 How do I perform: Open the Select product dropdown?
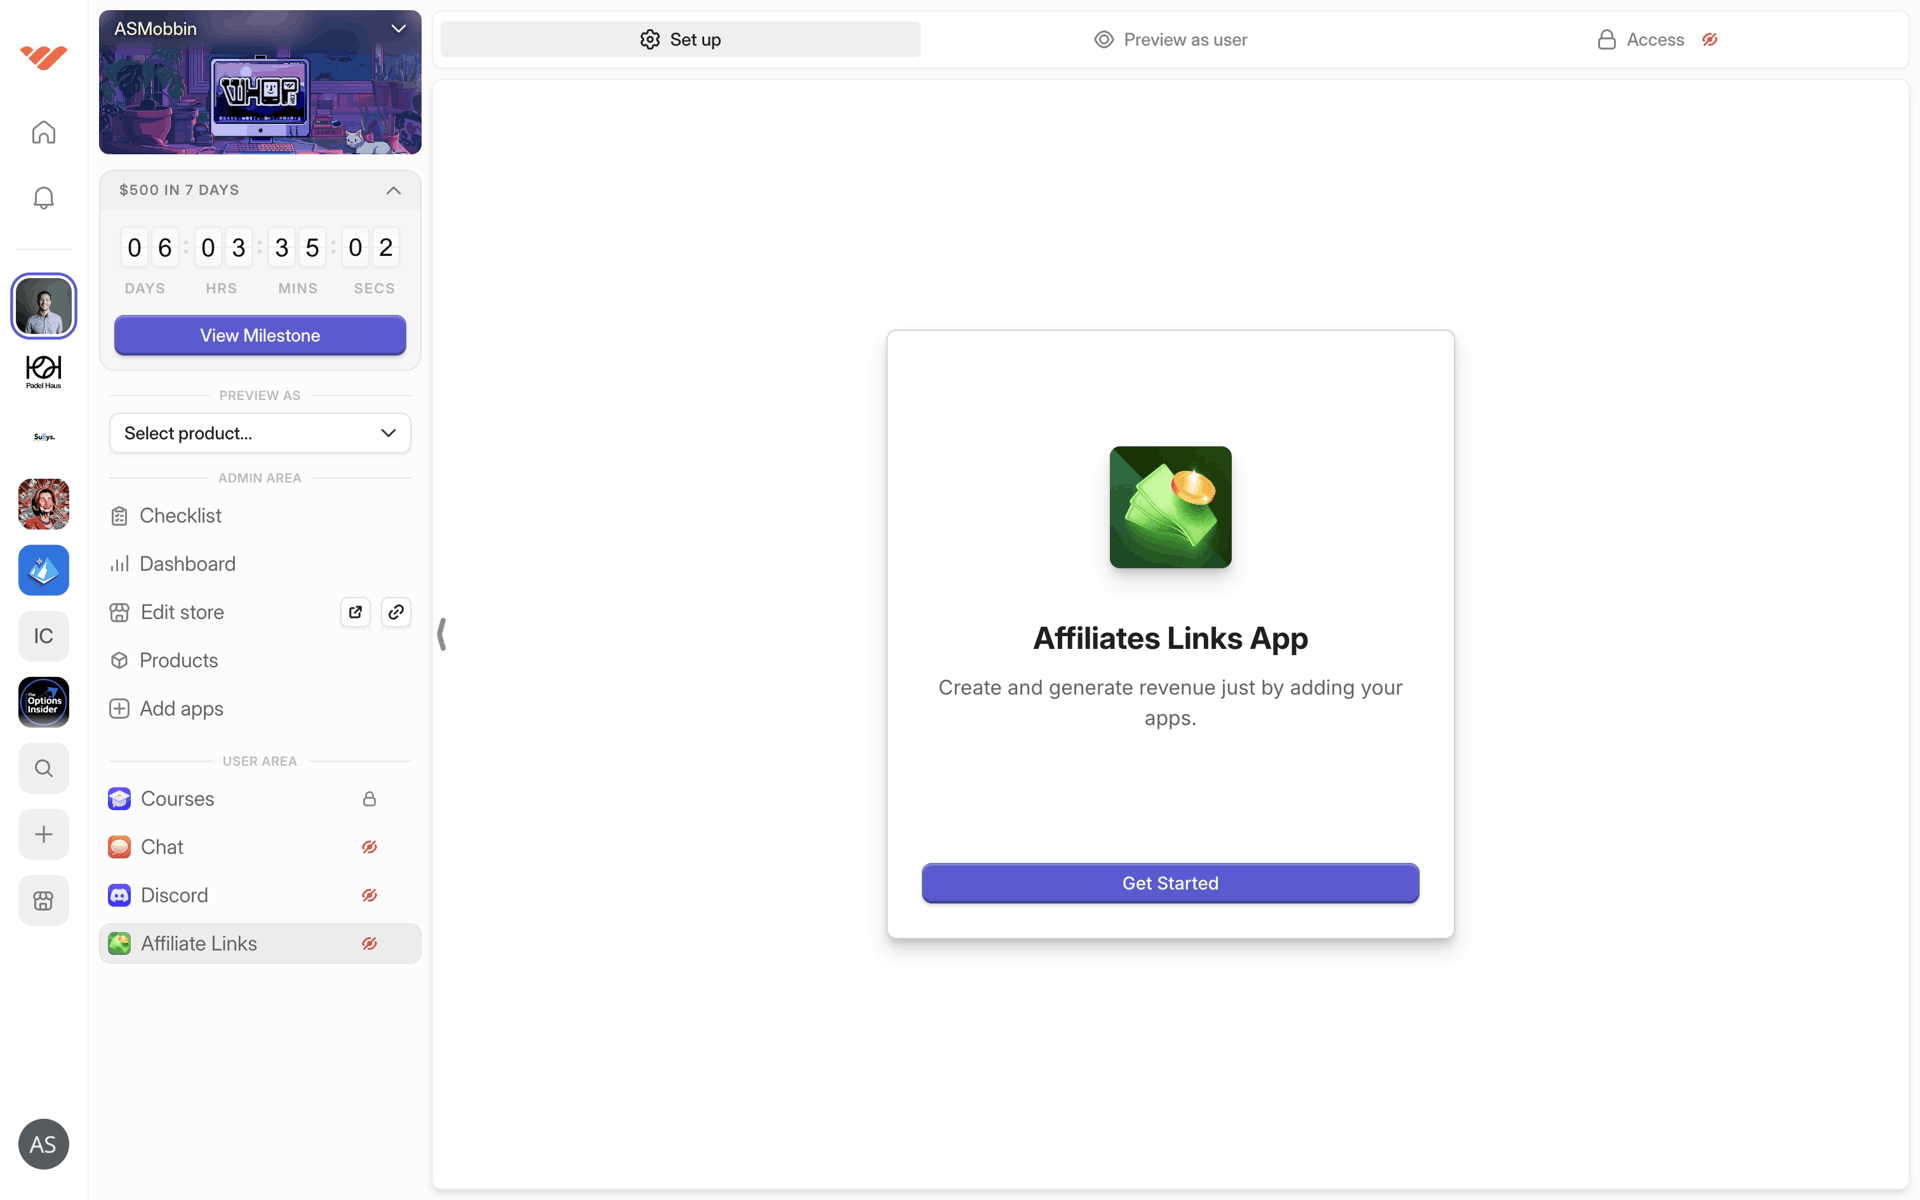point(260,433)
